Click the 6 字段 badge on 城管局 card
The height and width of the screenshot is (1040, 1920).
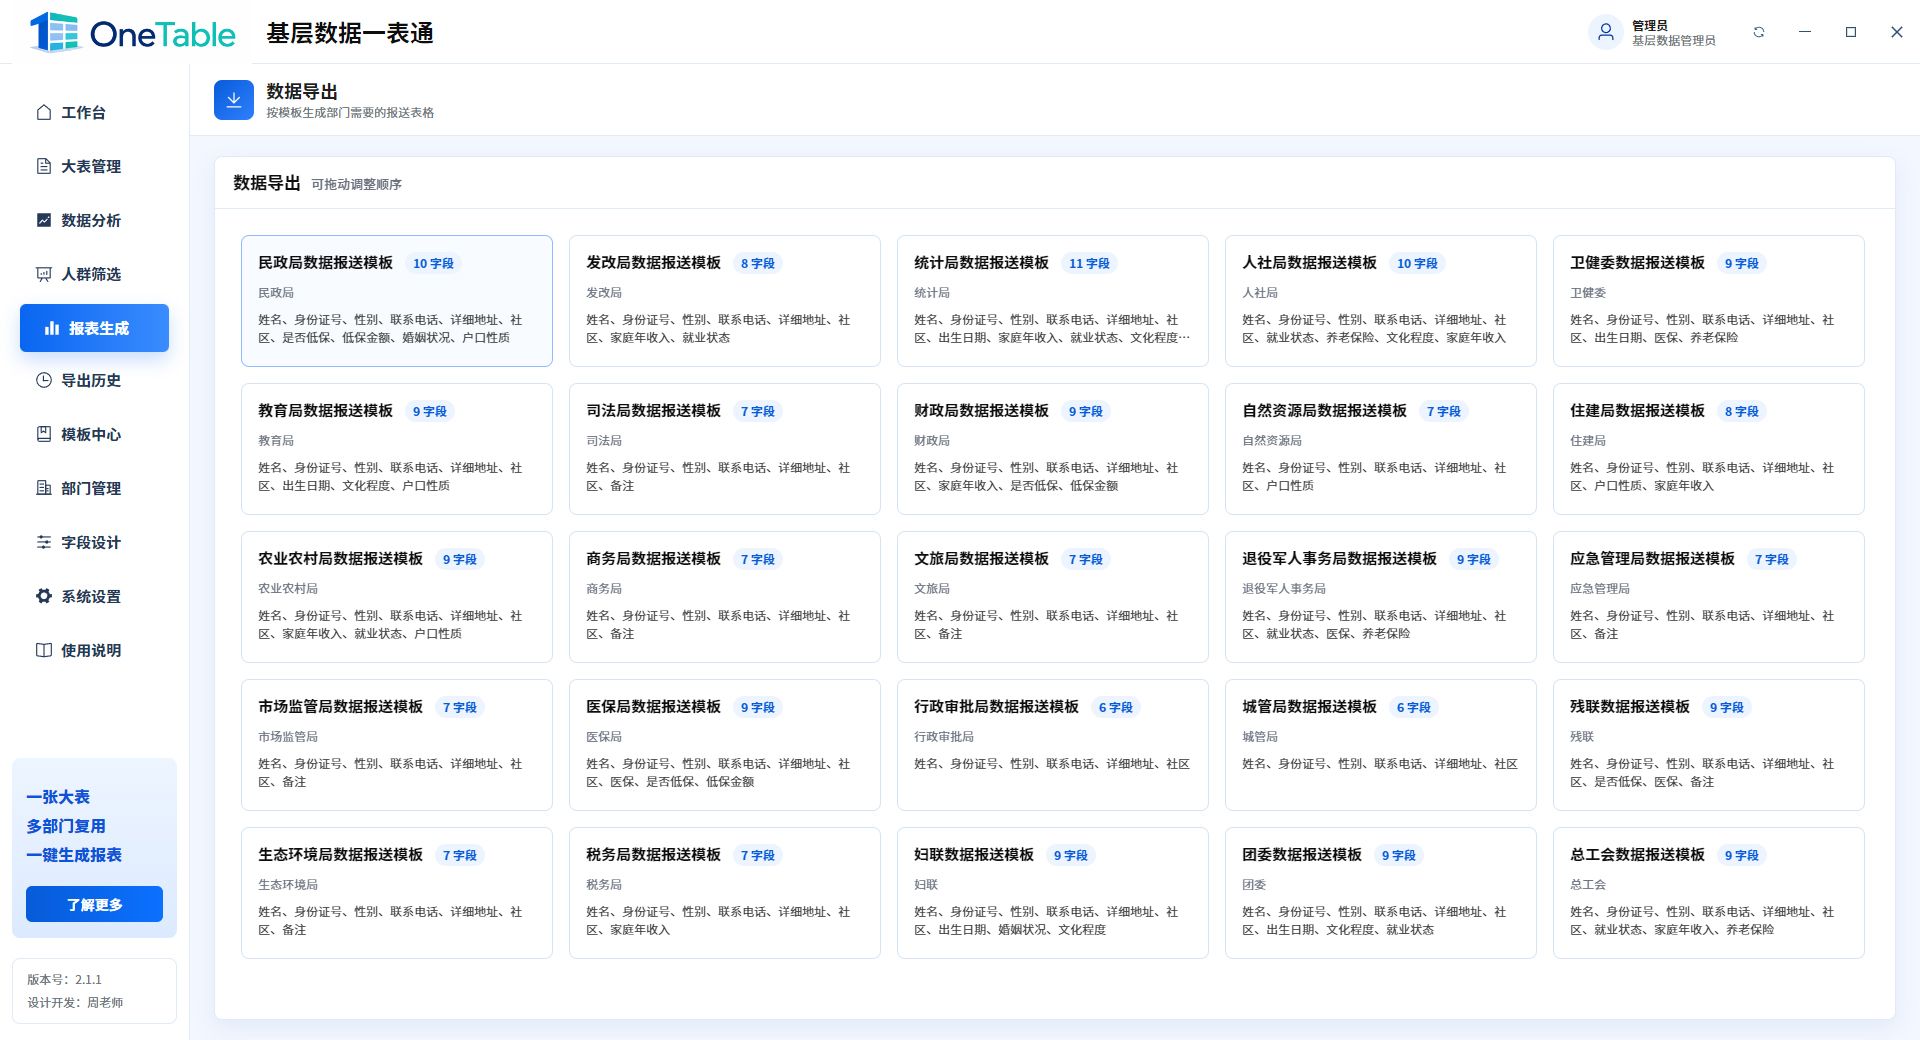tap(1413, 707)
